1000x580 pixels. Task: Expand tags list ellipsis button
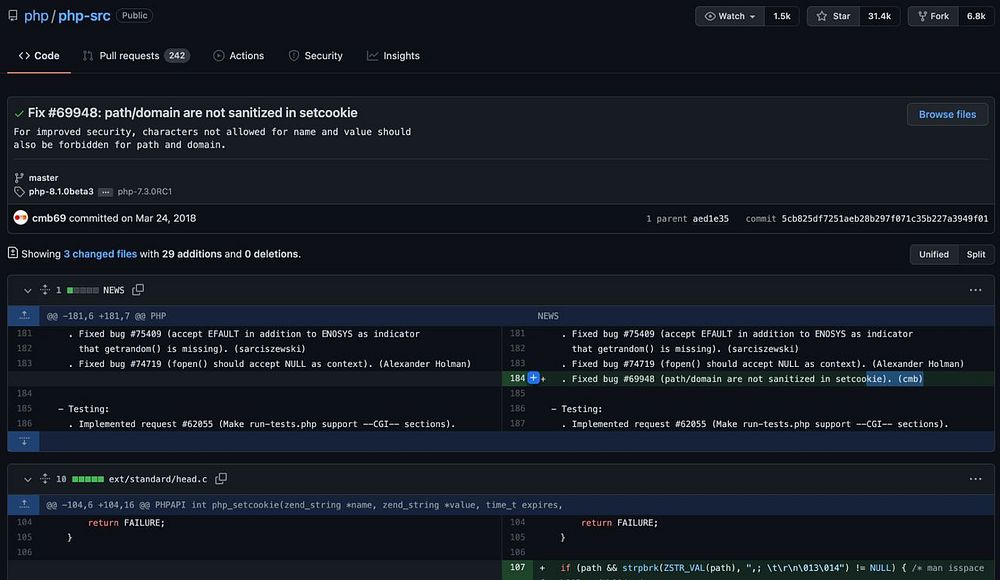[106, 192]
